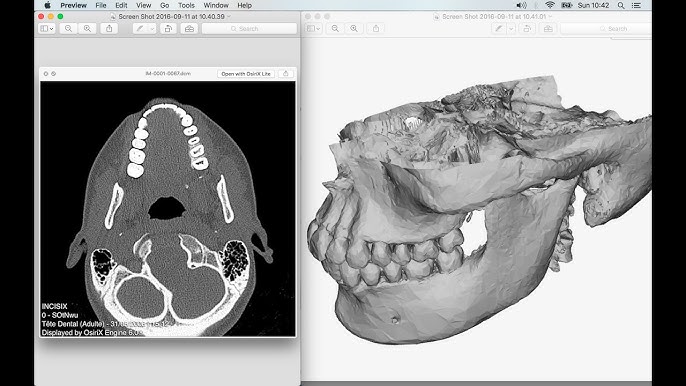Open the Preview application menu
This screenshot has height=386, width=686.
[74, 5]
